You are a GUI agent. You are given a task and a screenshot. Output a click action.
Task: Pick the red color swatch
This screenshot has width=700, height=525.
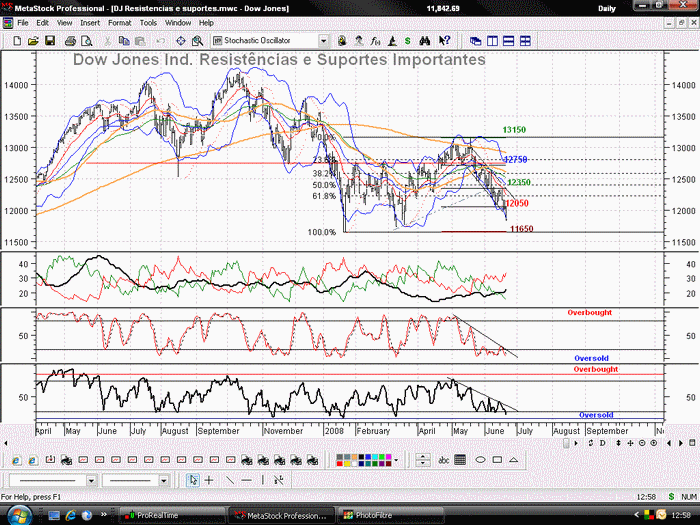tap(340, 463)
